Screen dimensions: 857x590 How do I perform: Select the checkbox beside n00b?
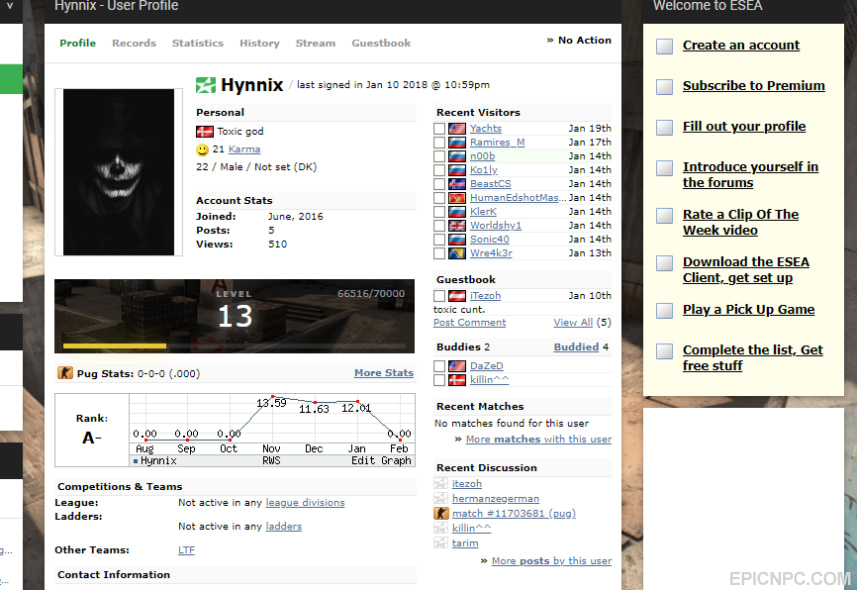click(x=439, y=156)
